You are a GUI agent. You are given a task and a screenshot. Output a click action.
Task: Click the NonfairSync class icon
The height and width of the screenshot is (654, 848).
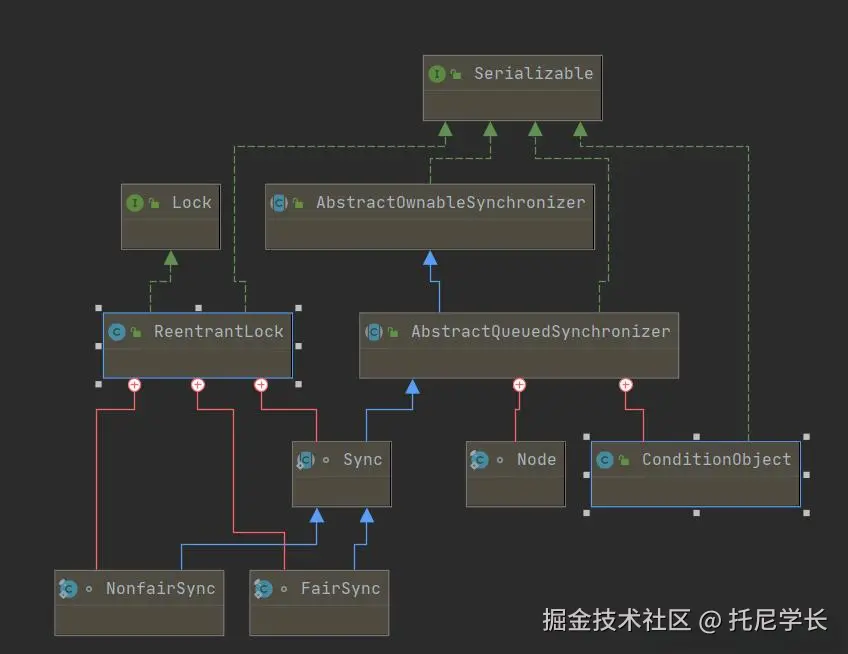(68, 589)
